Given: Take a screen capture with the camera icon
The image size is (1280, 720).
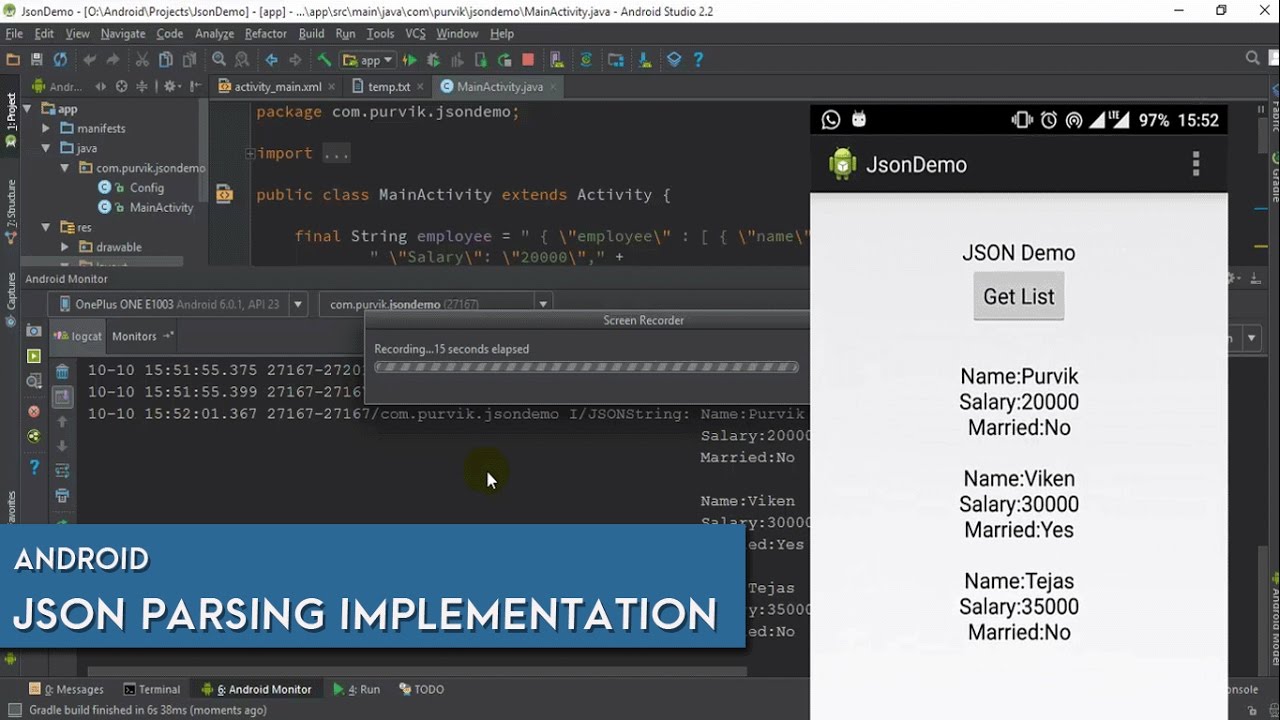Looking at the screenshot, I should (34, 331).
